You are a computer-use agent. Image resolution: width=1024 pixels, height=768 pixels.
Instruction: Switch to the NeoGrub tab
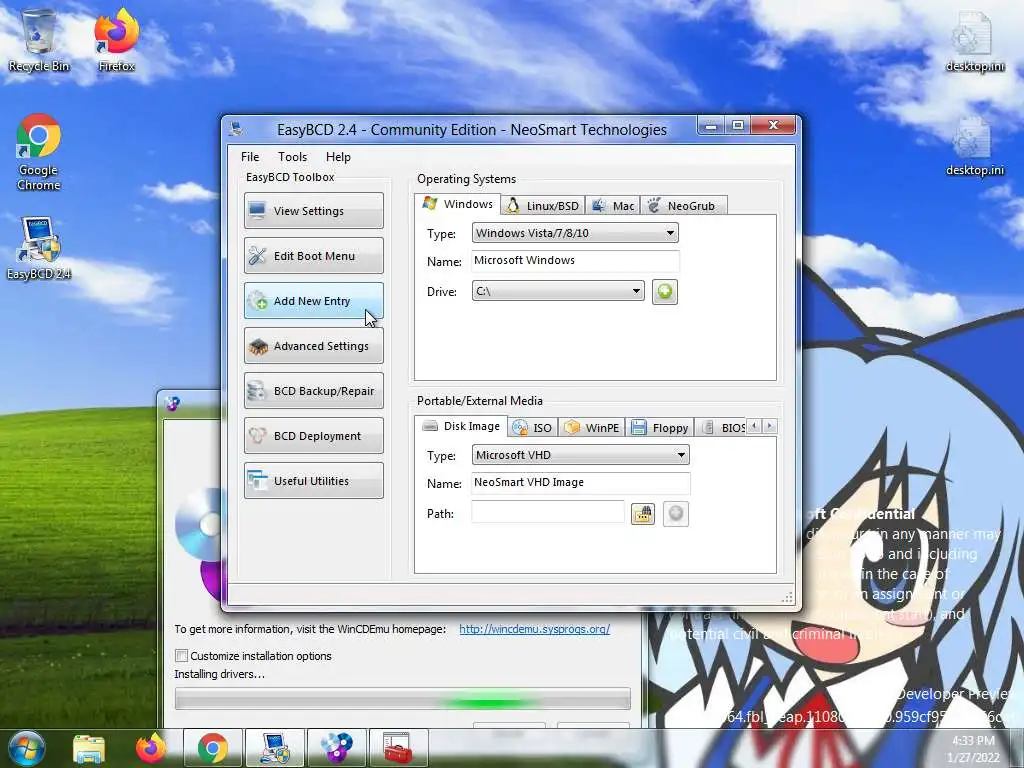pos(683,206)
